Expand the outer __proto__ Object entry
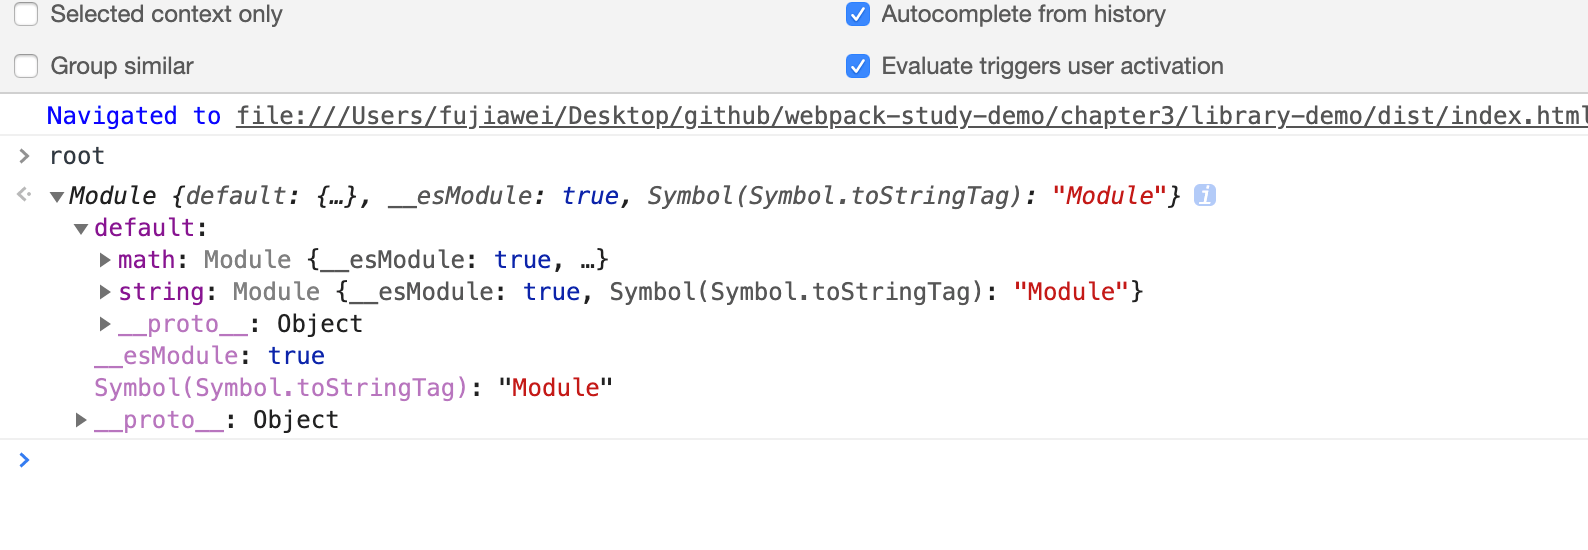Screen dimensions: 1588x550 point(81,421)
